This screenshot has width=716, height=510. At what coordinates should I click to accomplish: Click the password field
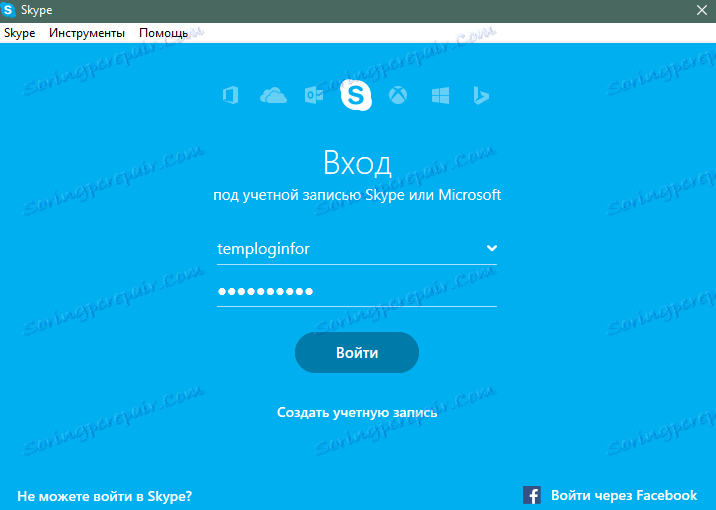coord(357,291)
